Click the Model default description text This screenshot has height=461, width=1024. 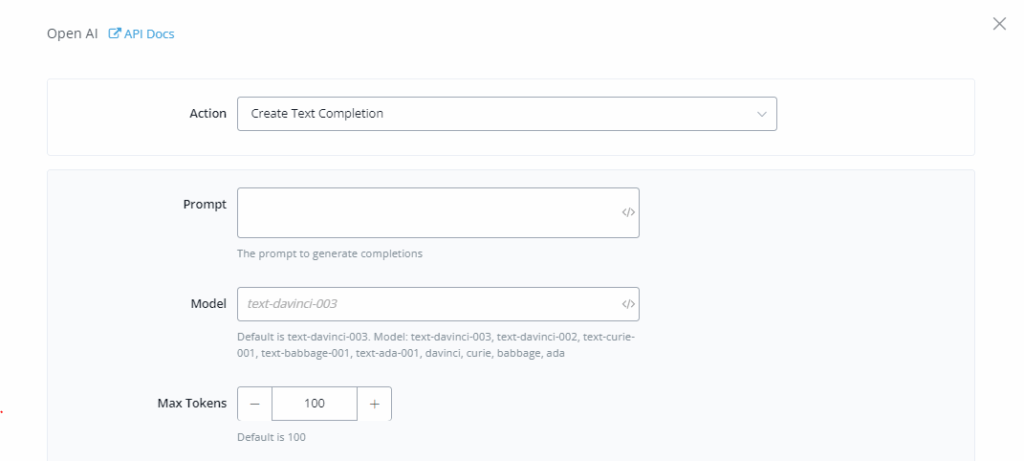tap(436, 345)
